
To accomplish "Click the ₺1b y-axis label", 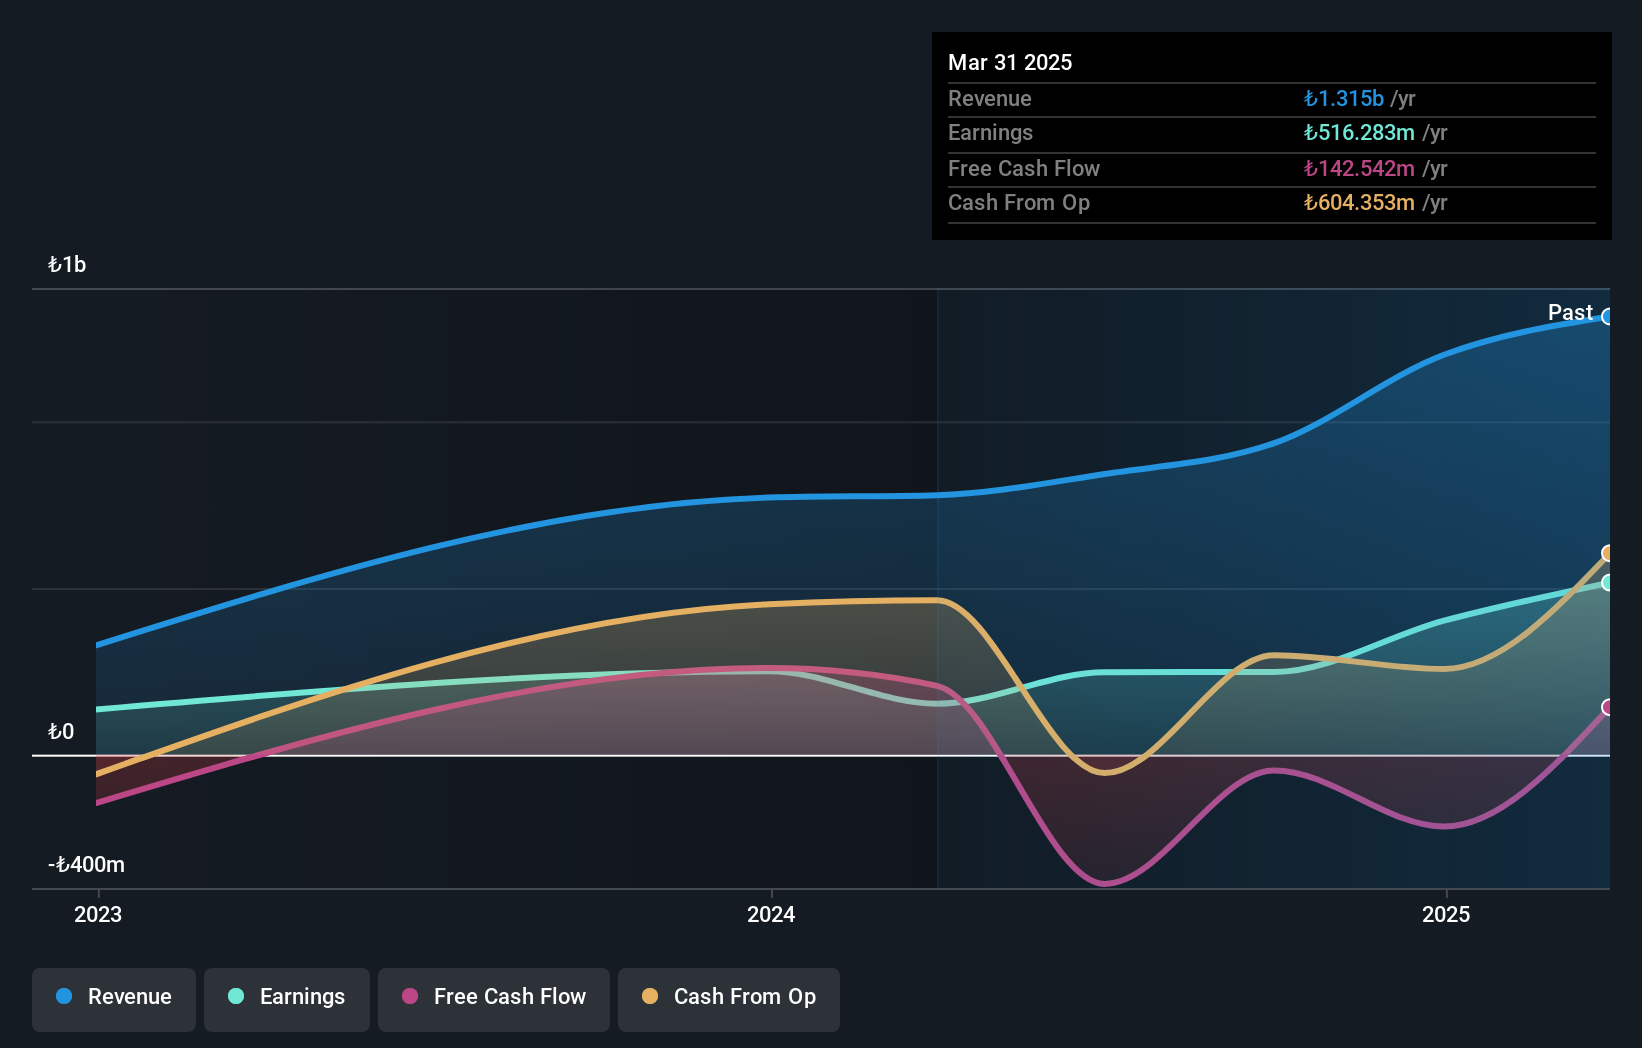I will 67,265.
